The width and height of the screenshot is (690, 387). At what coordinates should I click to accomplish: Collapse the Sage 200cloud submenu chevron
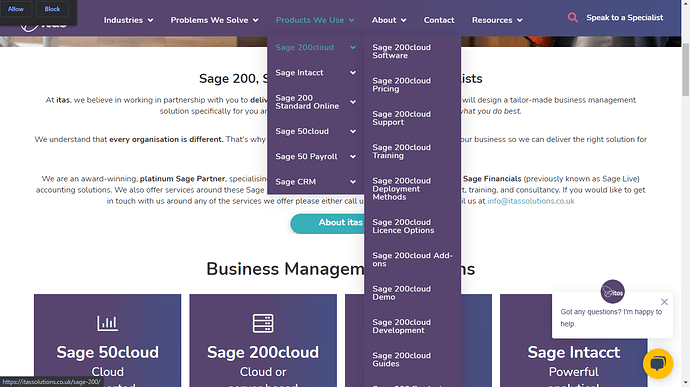click(353, 48)
